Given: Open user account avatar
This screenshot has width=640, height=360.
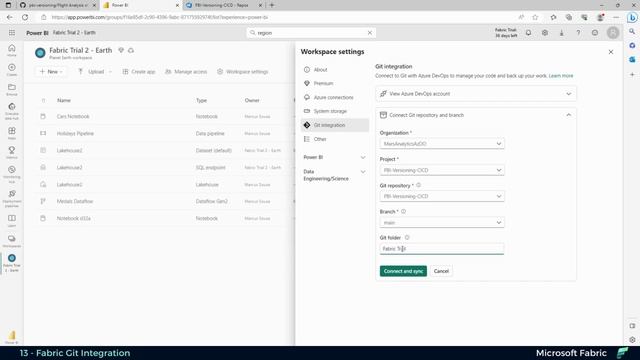Looking at the screenshot, I should point(613,33).
